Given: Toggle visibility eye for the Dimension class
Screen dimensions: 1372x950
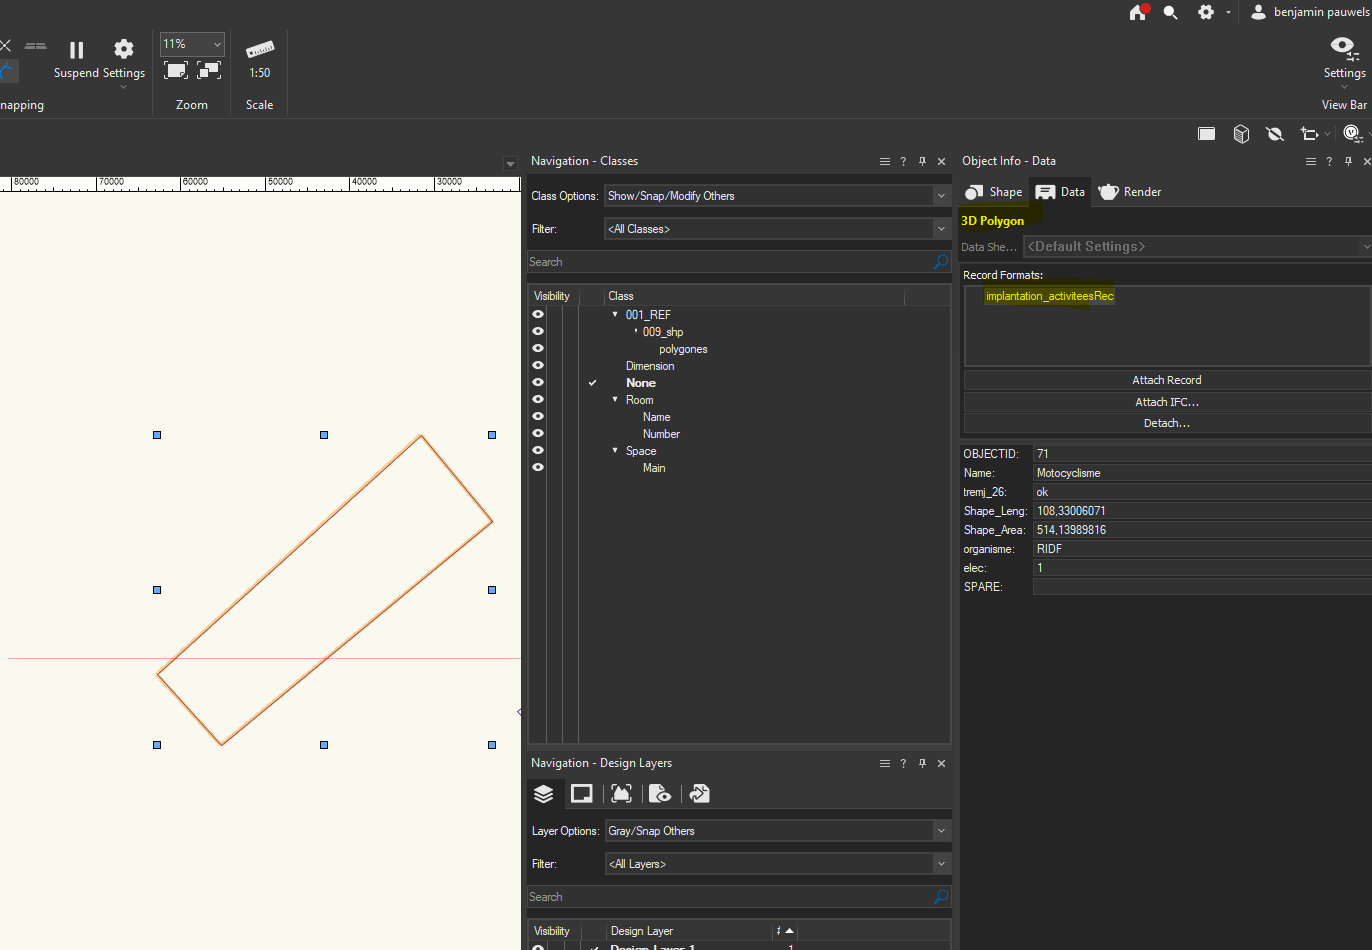Looking at the screenshot, I should tap(538, 365).
